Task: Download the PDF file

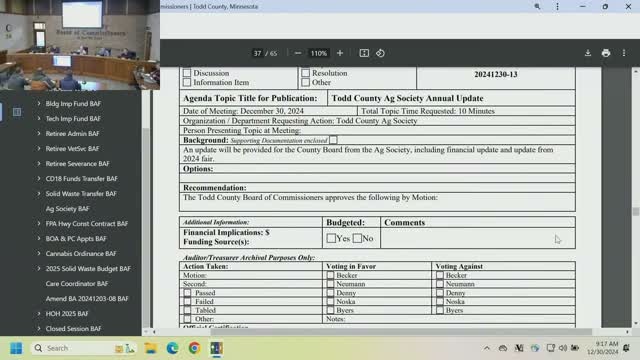Action: click(x=588, y=53)
